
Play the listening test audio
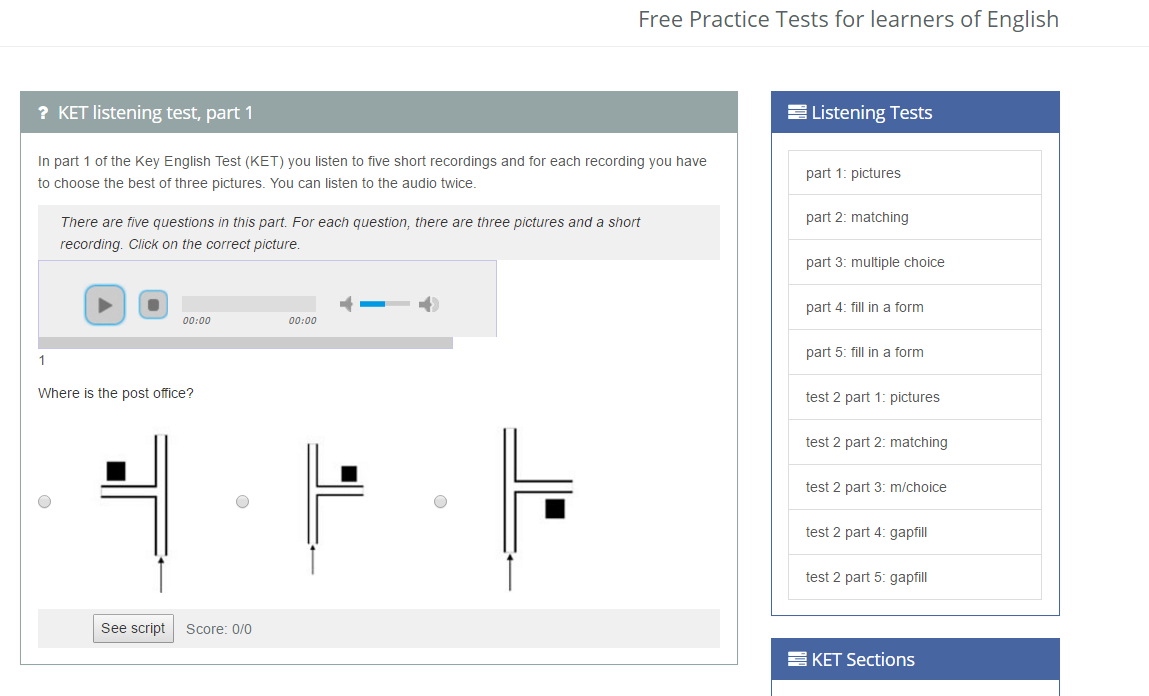[105, 305]
